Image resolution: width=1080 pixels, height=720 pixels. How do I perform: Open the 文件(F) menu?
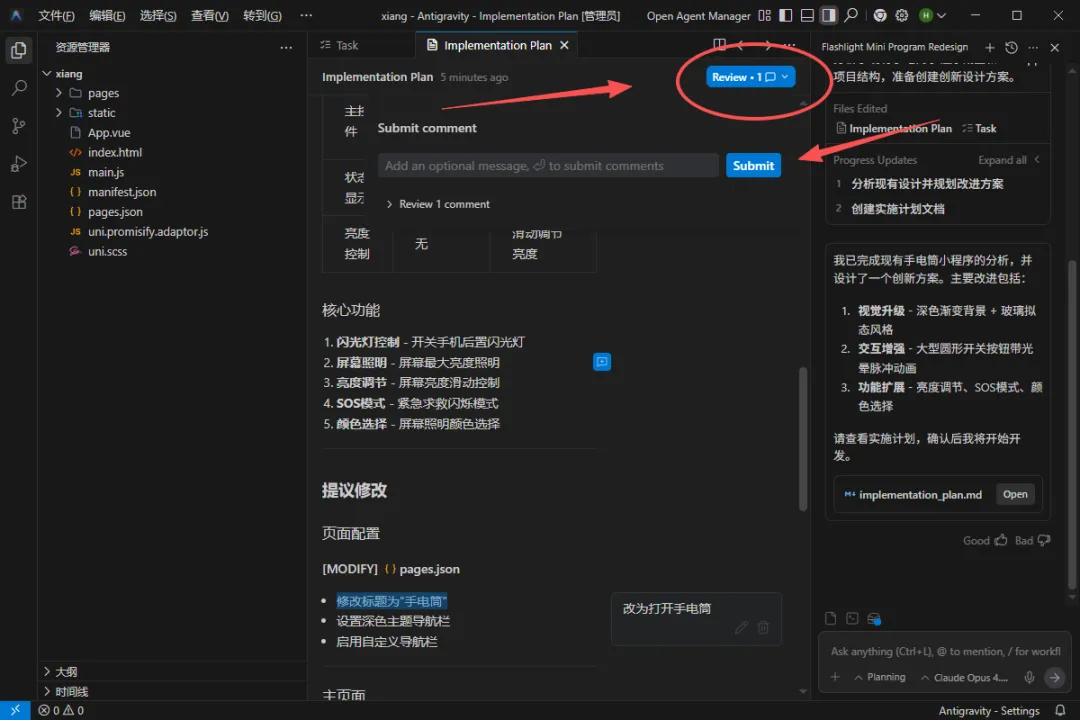point(56,16)
